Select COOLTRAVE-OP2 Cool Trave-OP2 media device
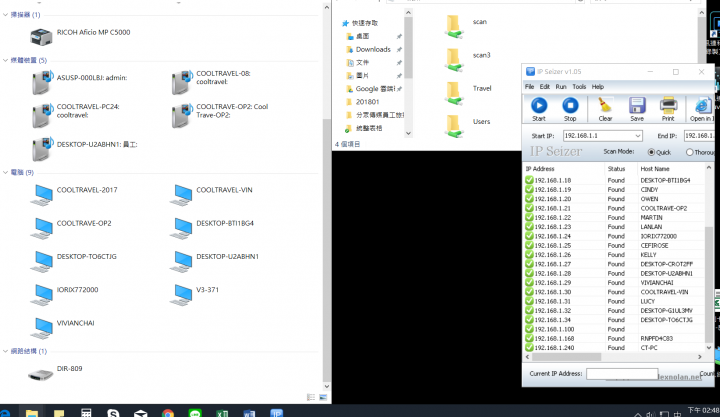Screen dimensions: 720x417 point(219,115)
